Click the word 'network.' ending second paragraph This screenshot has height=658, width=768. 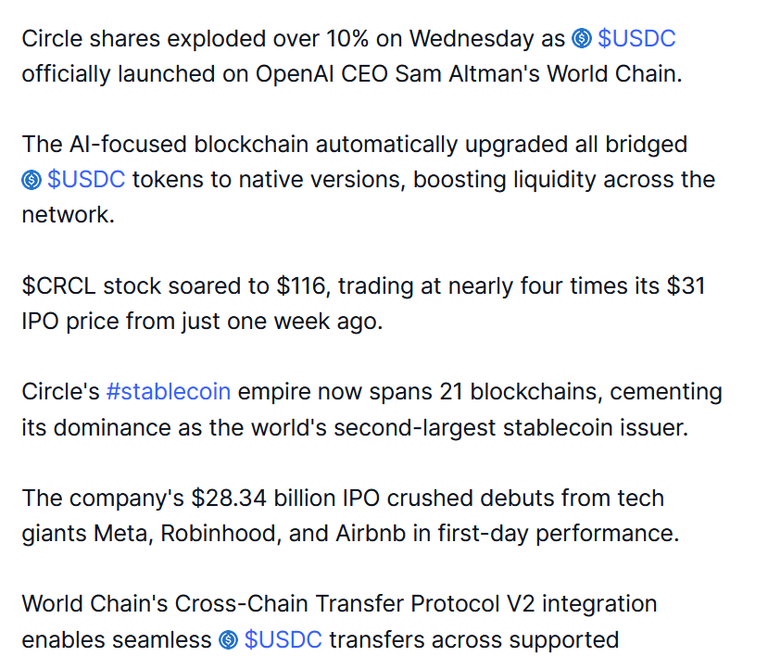68,215
